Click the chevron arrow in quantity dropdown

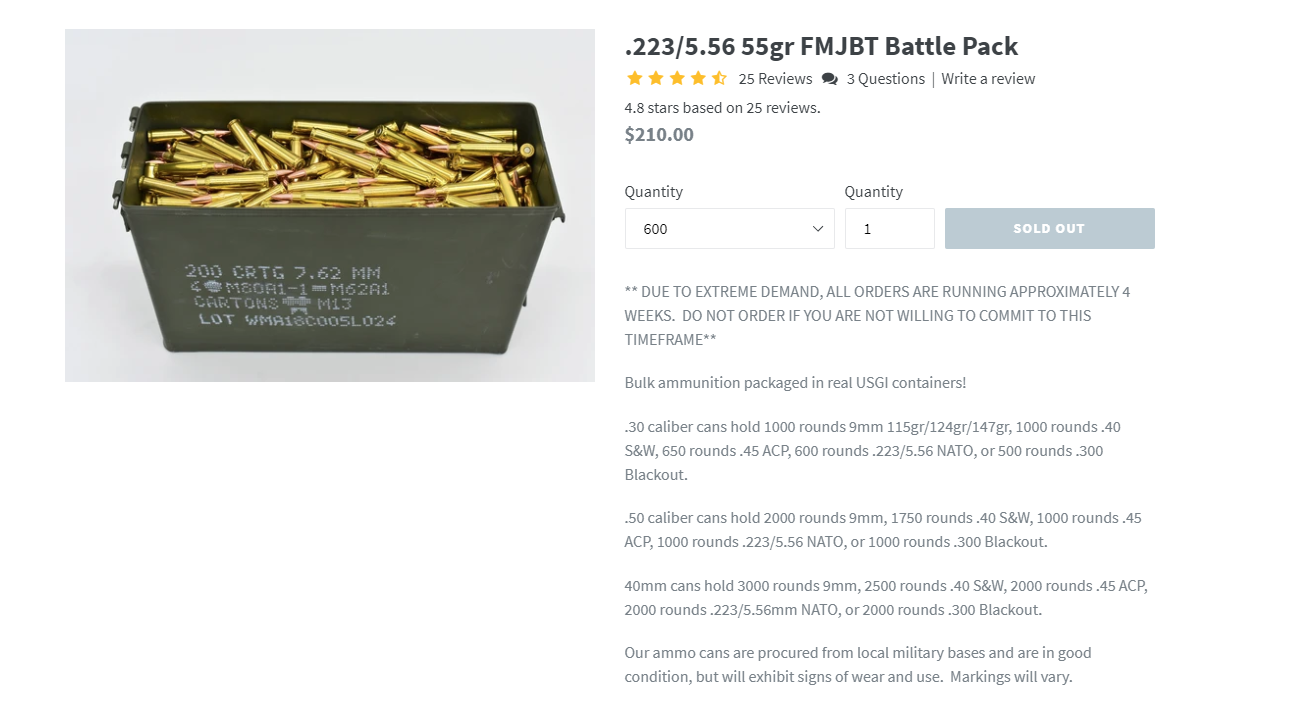tap(817, 229)
